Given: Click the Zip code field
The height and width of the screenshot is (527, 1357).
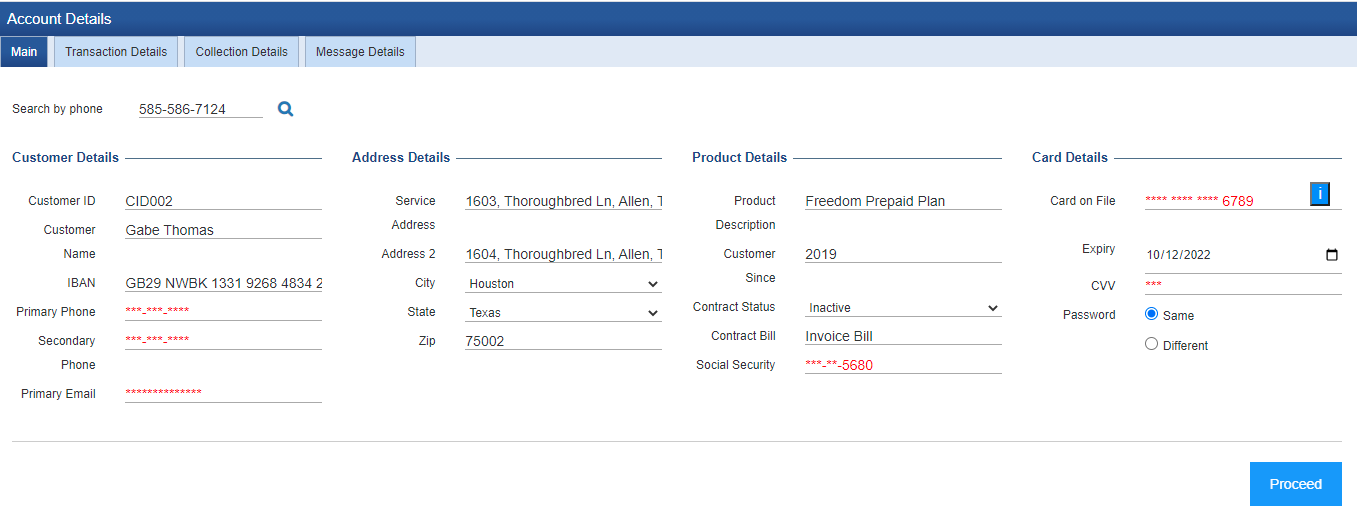Looking at the screenshot, I should (563, 341).
